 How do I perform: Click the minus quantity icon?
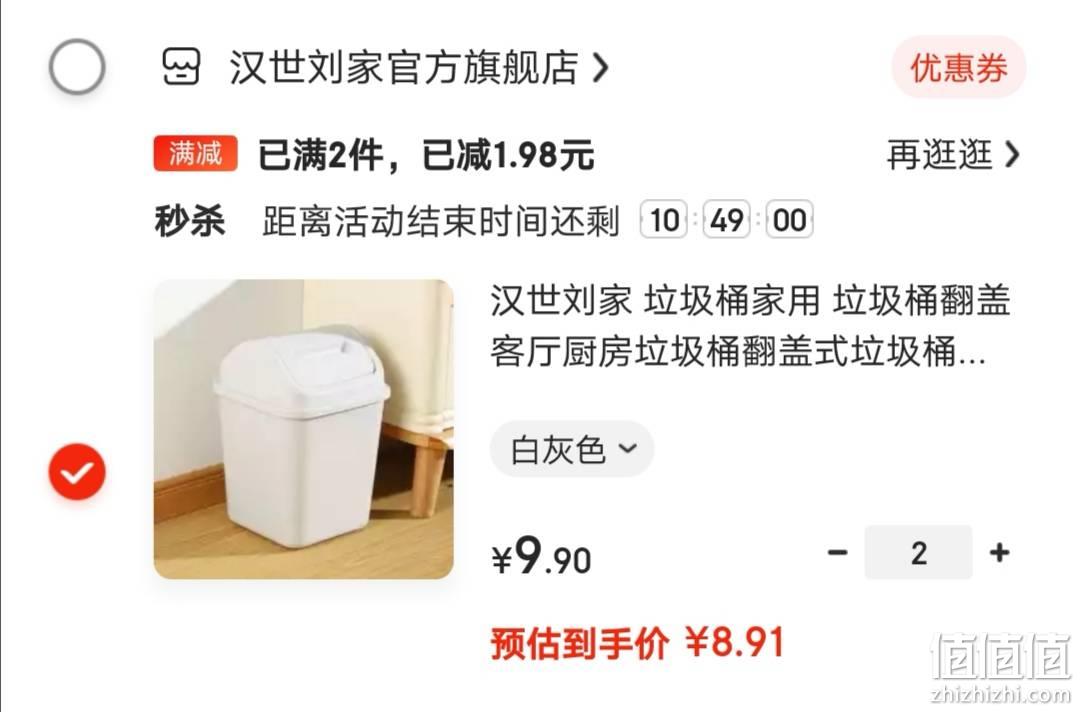click(838, 552)
